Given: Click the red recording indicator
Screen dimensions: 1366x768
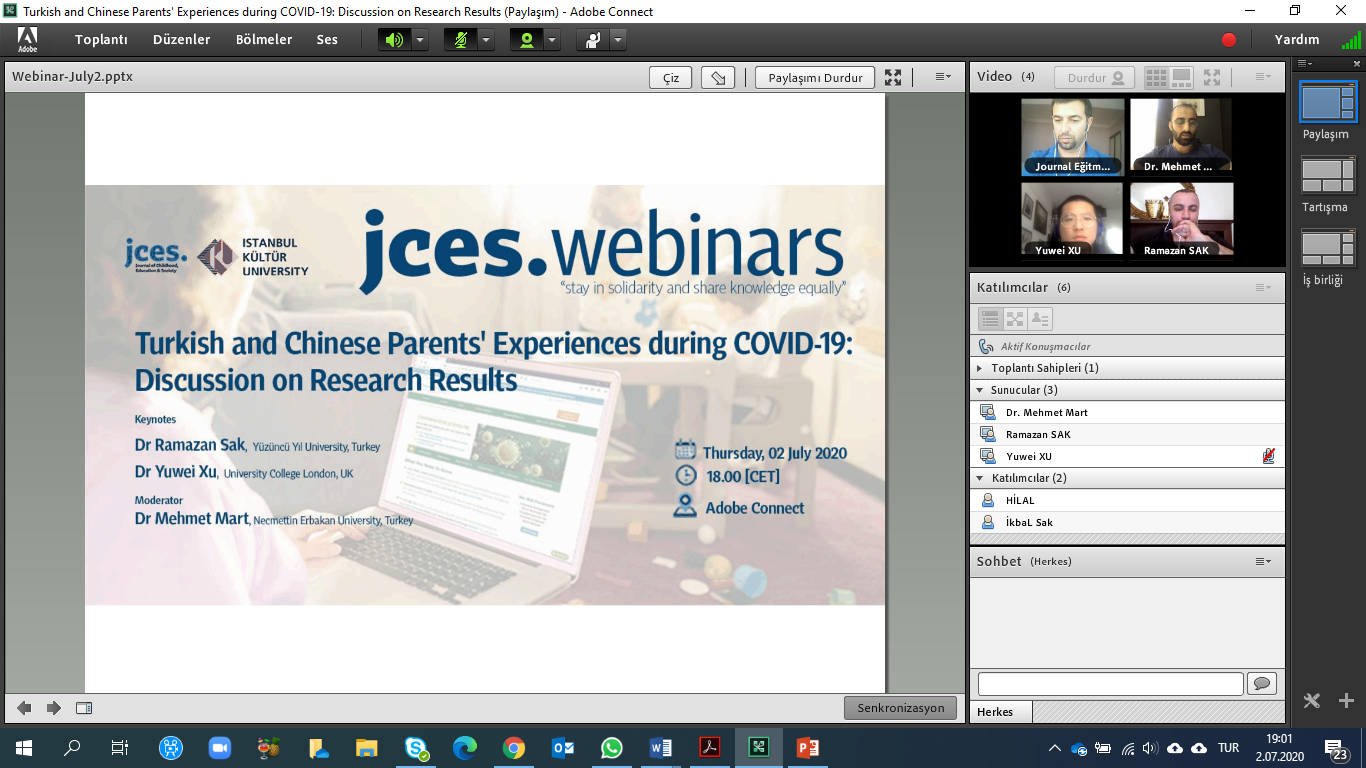Looking at the screenshot, I should tap(1229, 40).
